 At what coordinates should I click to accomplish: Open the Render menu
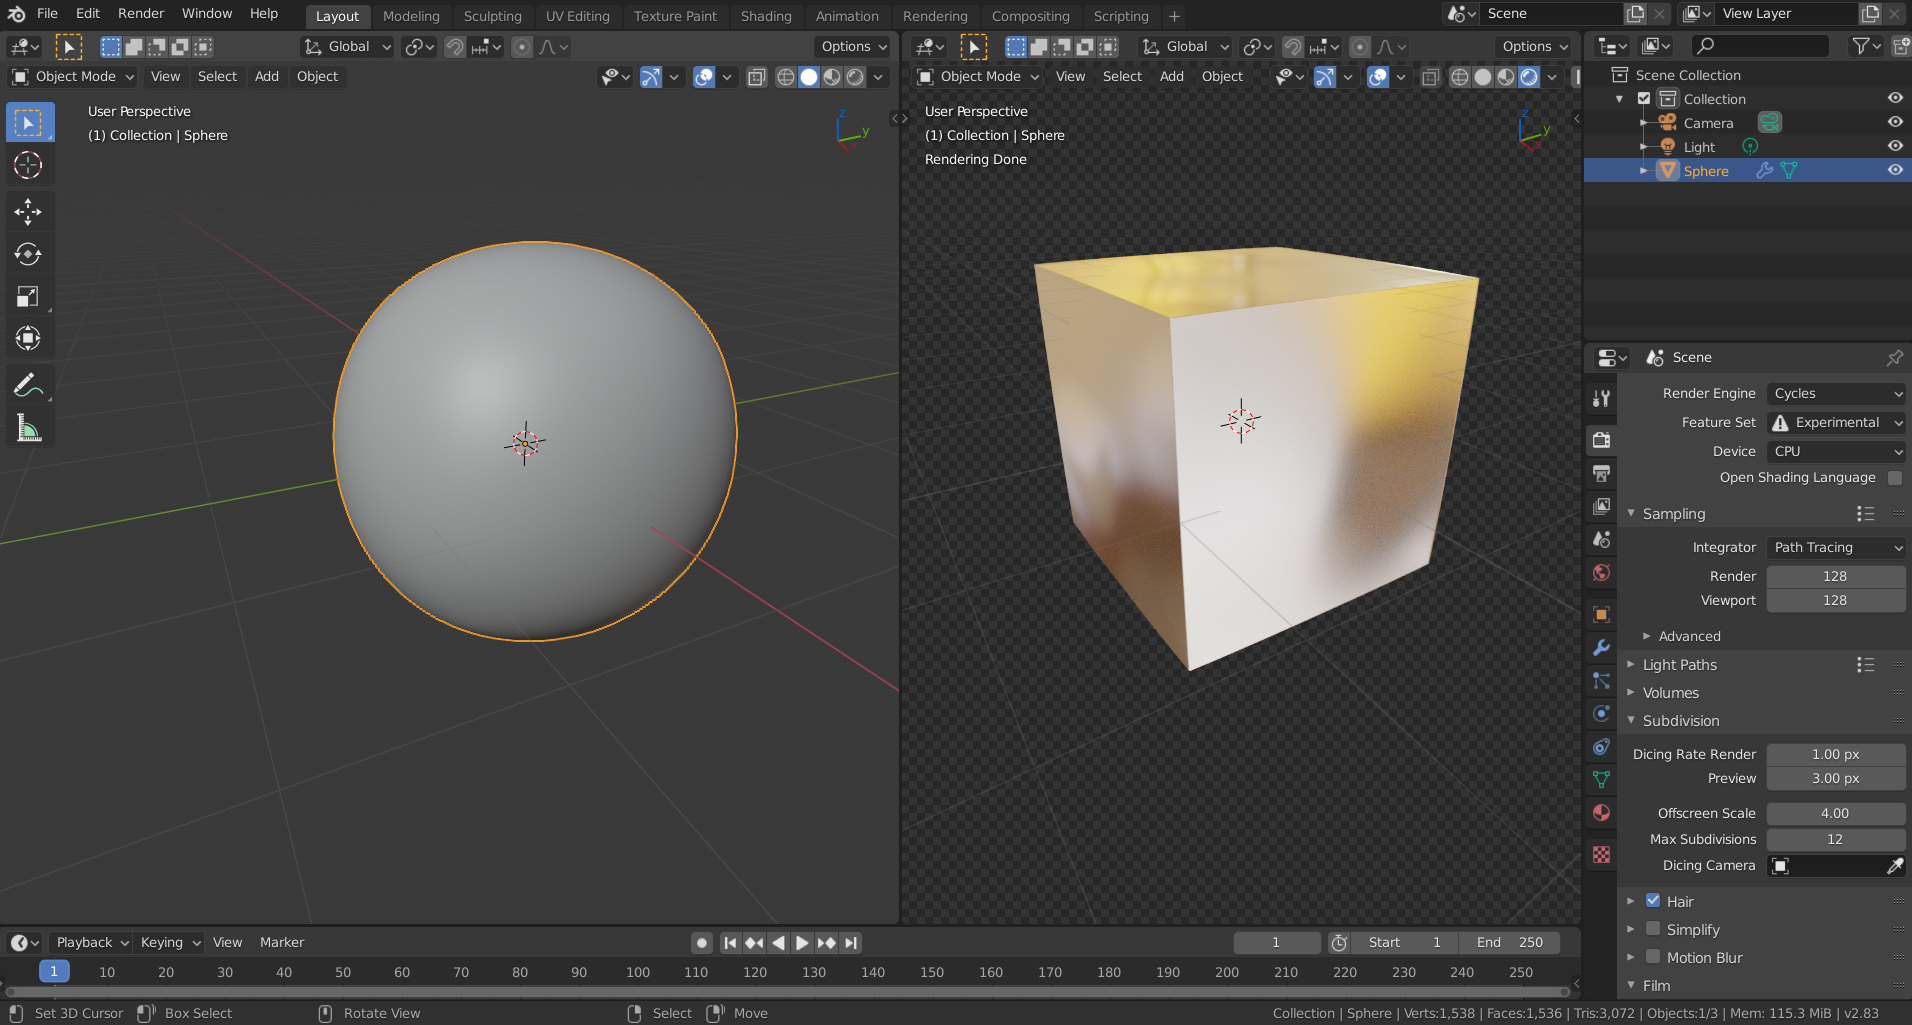(140, 13)
